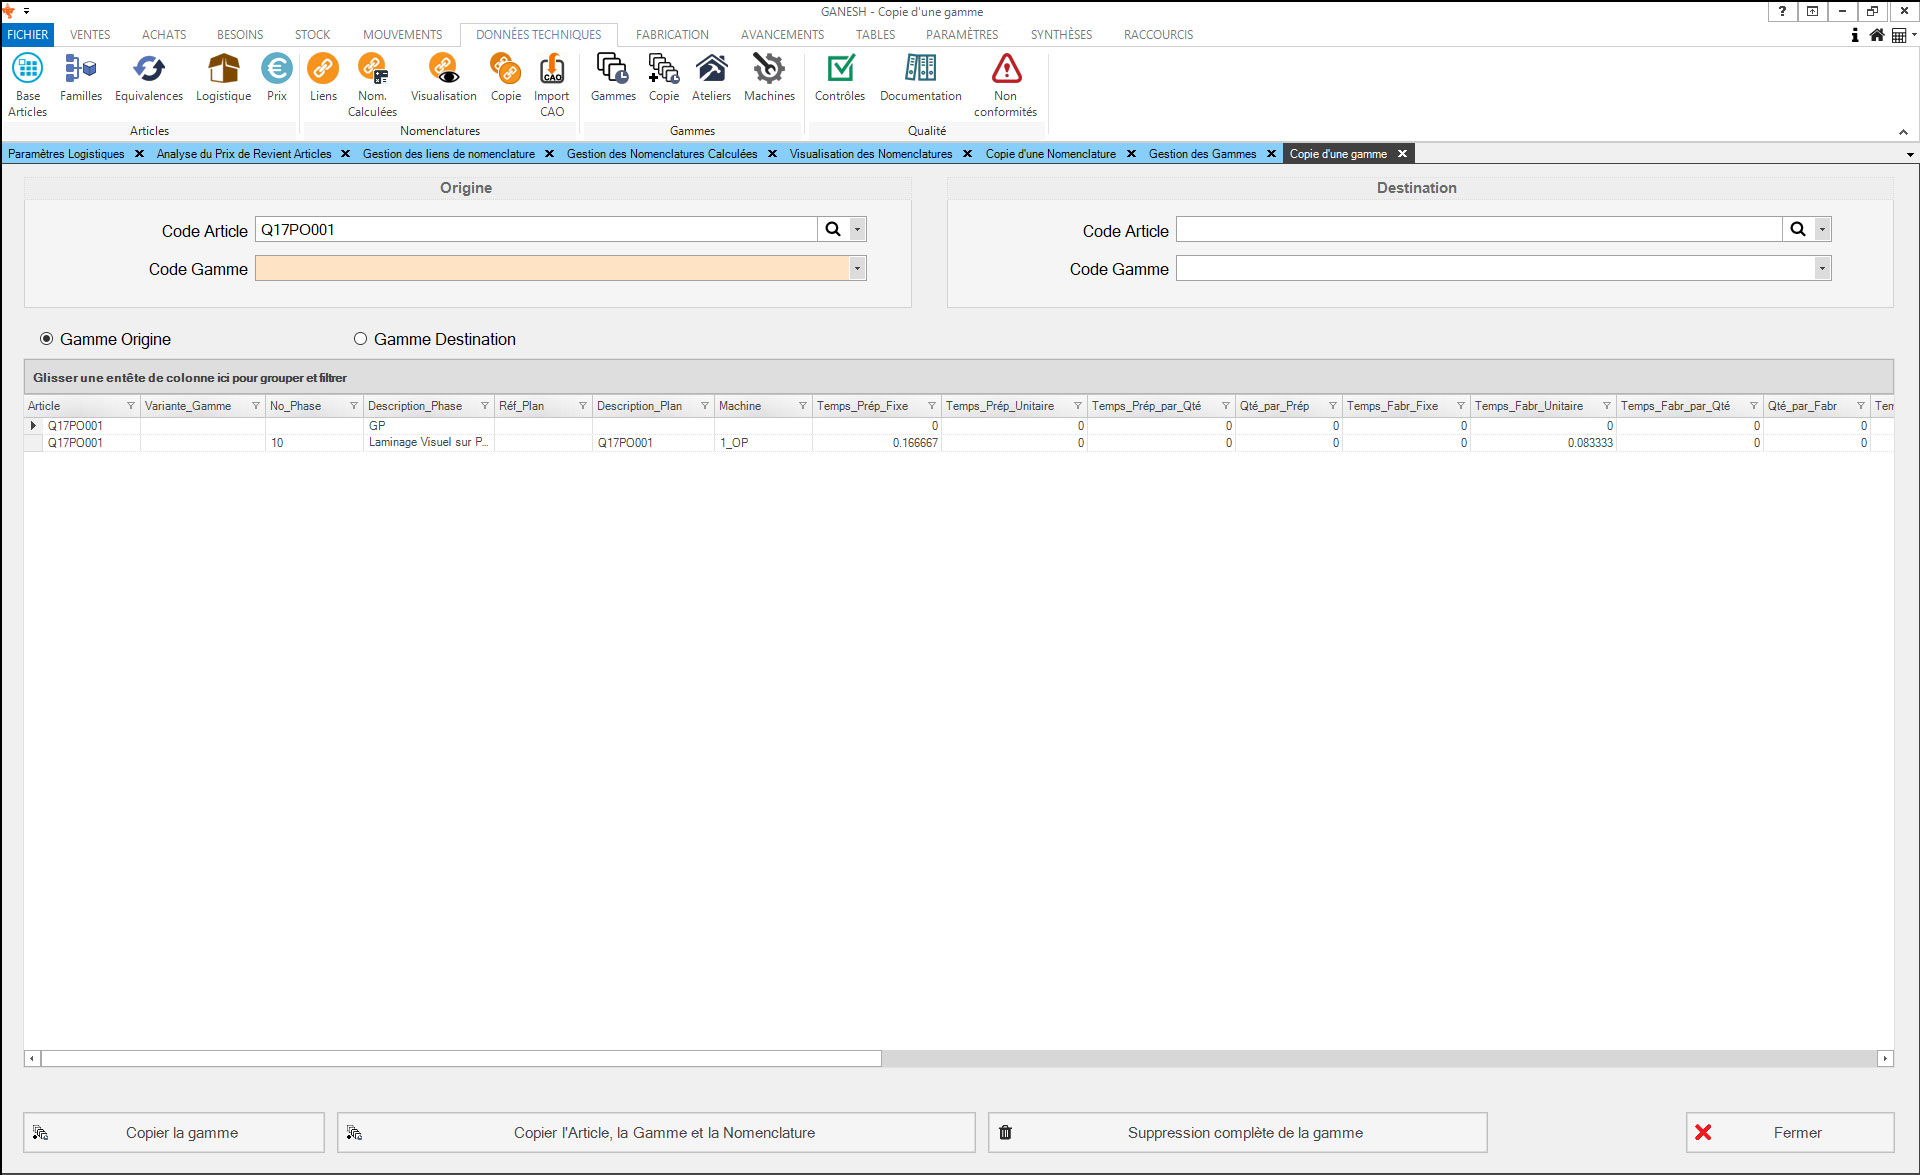Expand the origin Code Gamme dropdown
1920x1175 pixels.
(x=857, y=268)
